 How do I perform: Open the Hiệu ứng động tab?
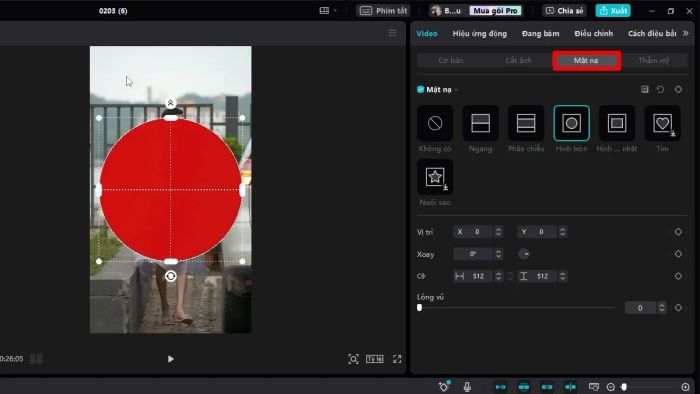pos(480,33)
